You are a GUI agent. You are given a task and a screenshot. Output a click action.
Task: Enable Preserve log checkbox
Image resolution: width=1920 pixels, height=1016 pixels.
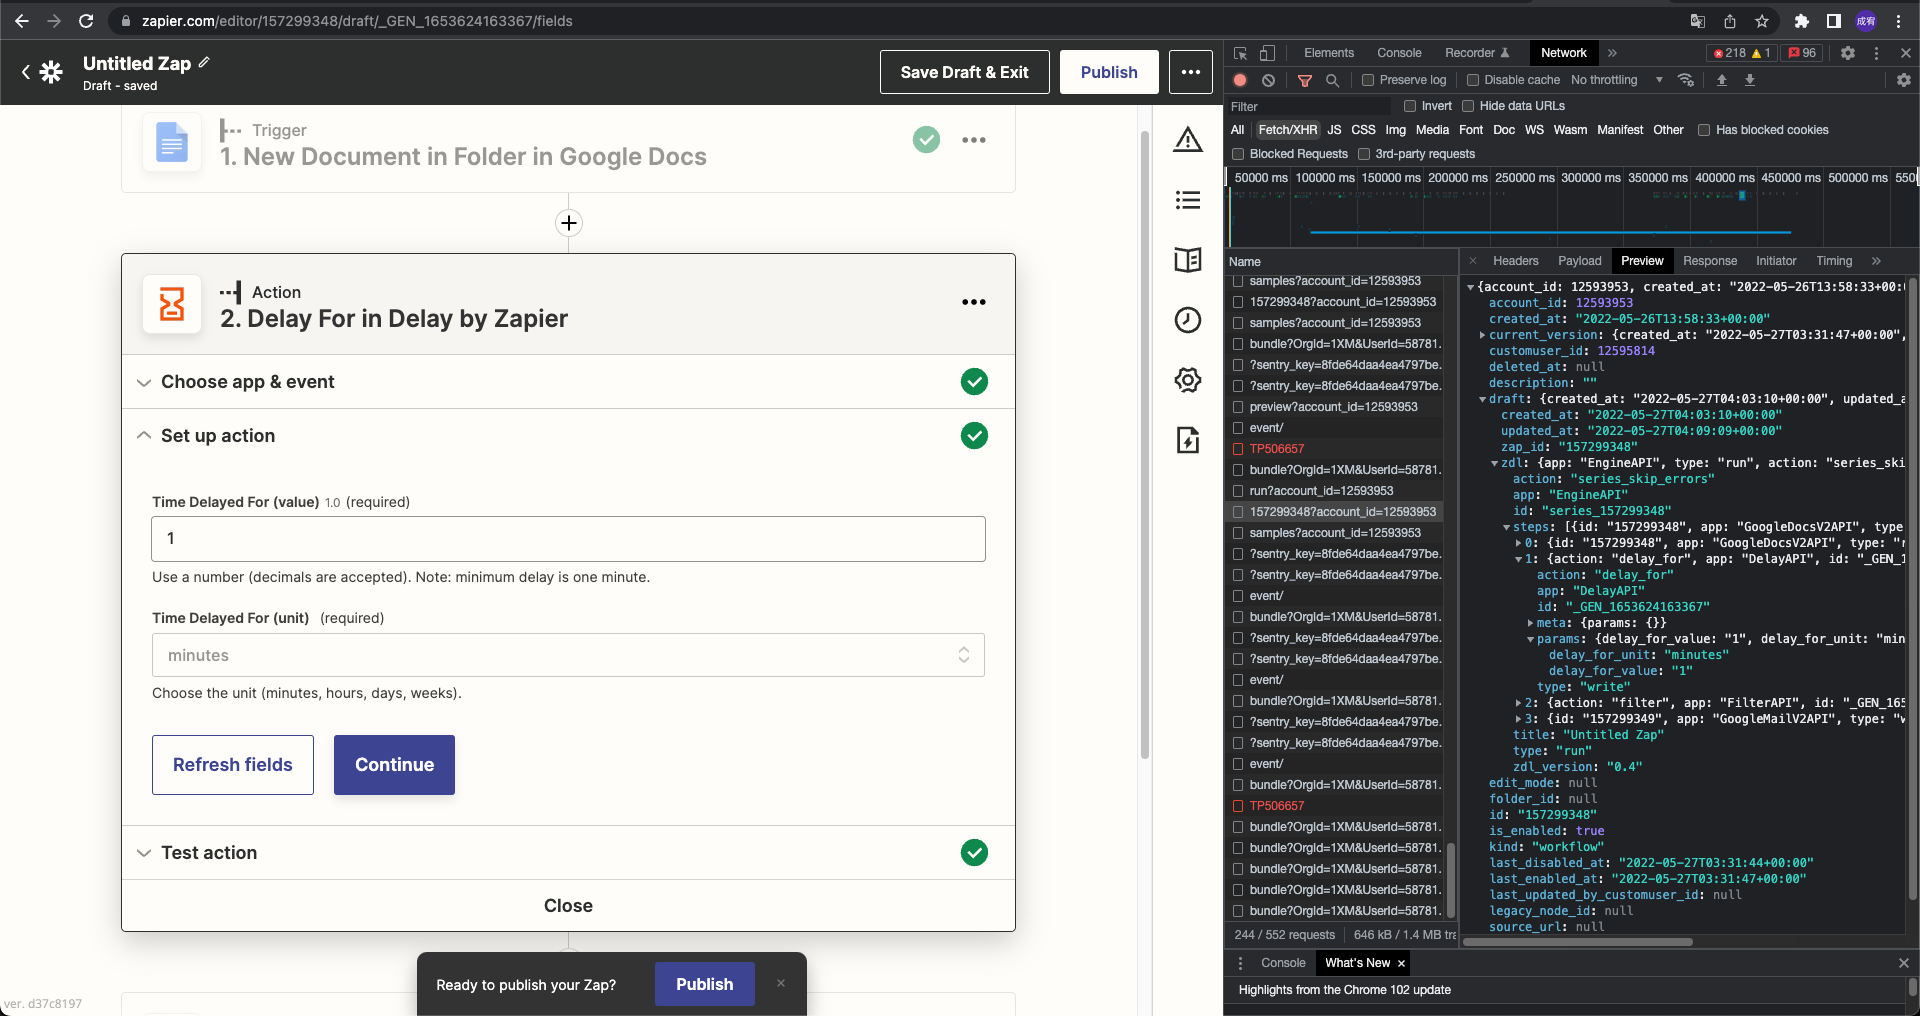(x=1368, y=80)
